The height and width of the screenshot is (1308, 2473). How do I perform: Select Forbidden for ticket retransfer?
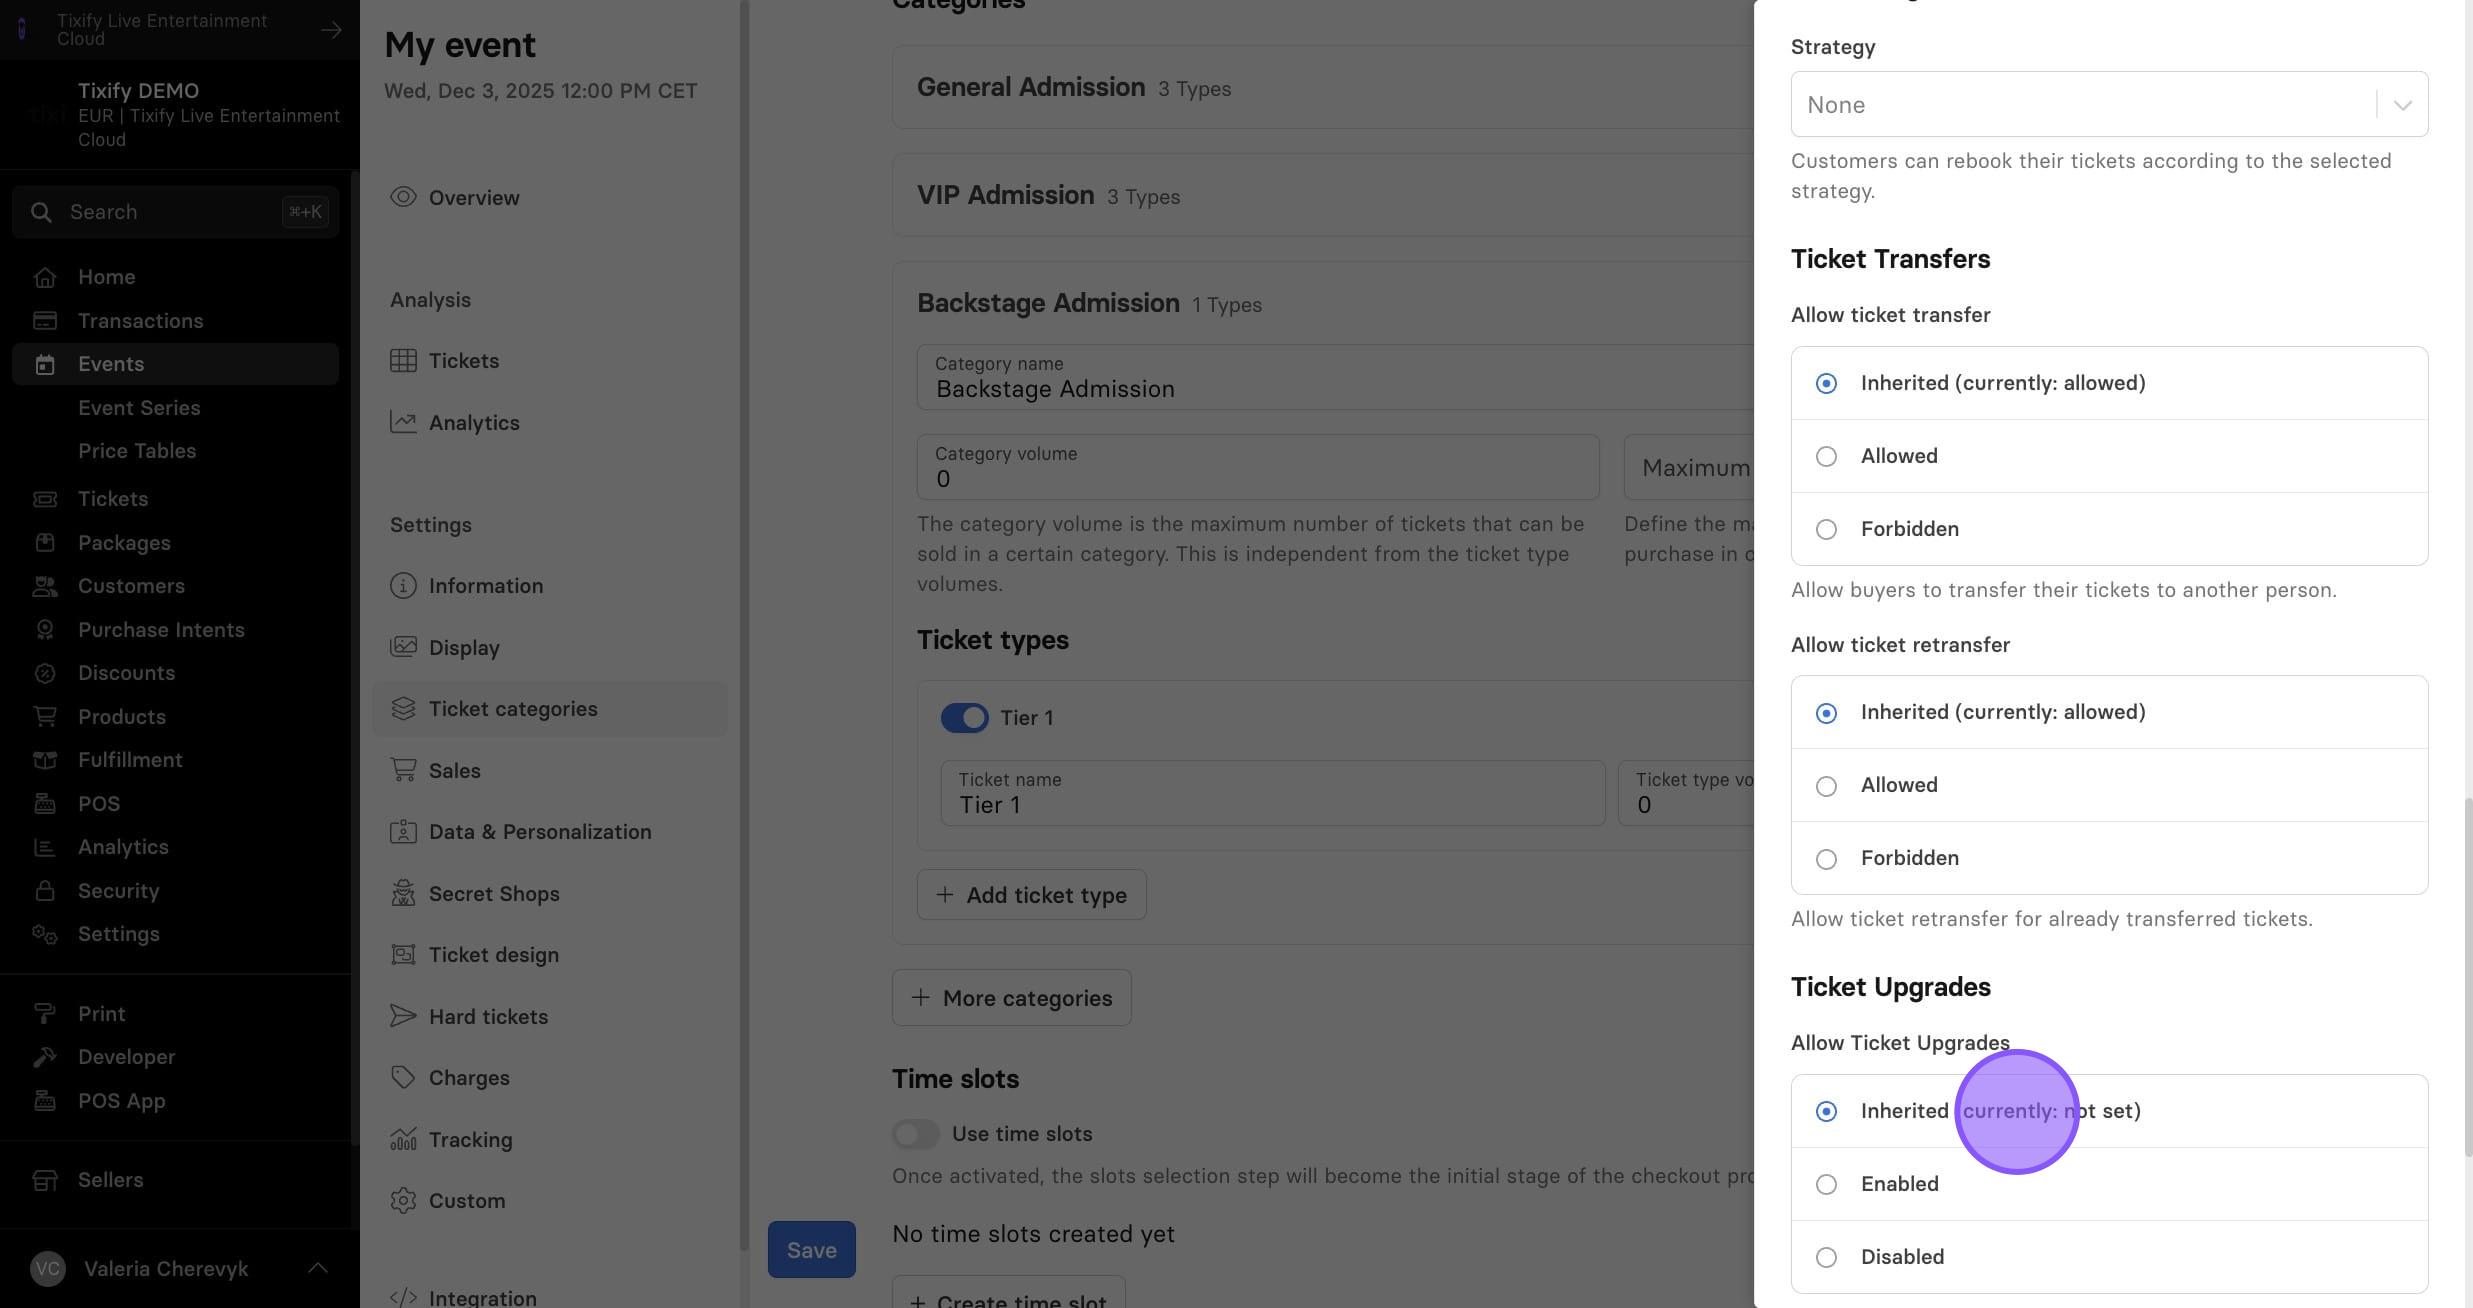click(x=2109, y=858)
